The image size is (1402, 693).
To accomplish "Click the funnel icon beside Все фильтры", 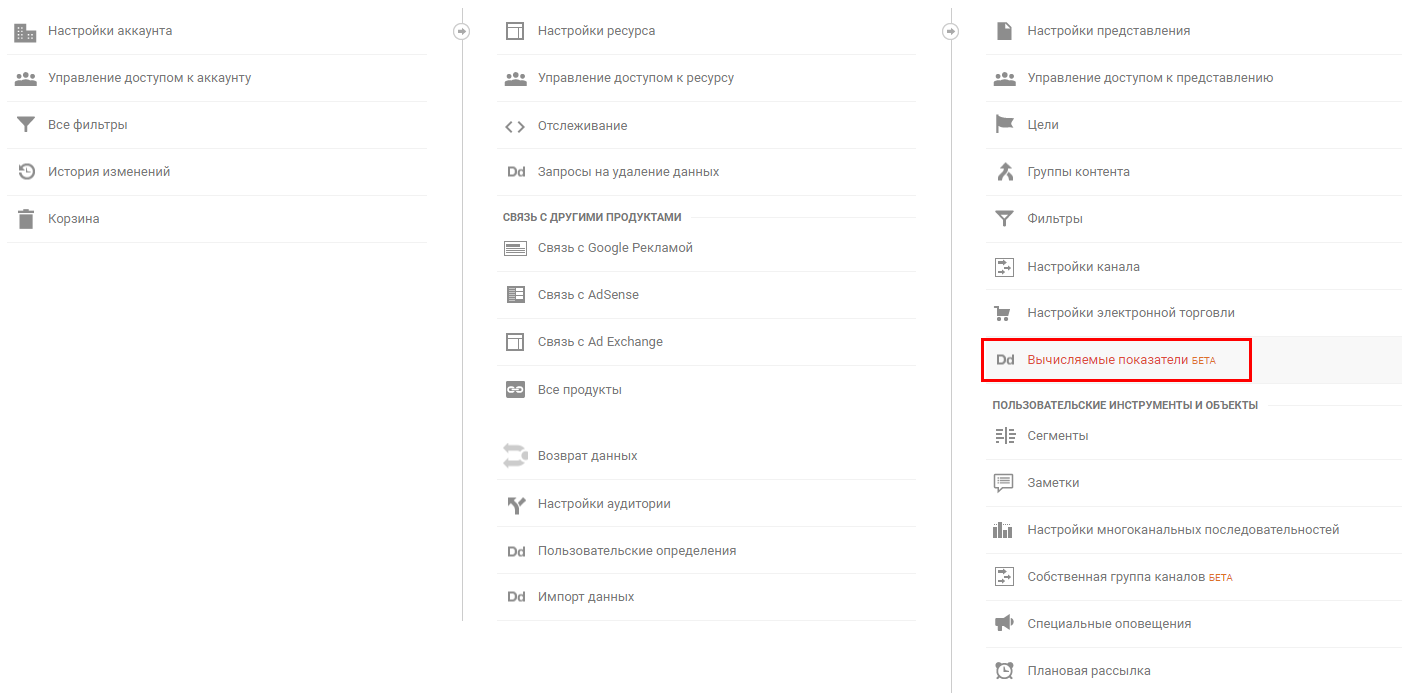I will coord(25,125).
